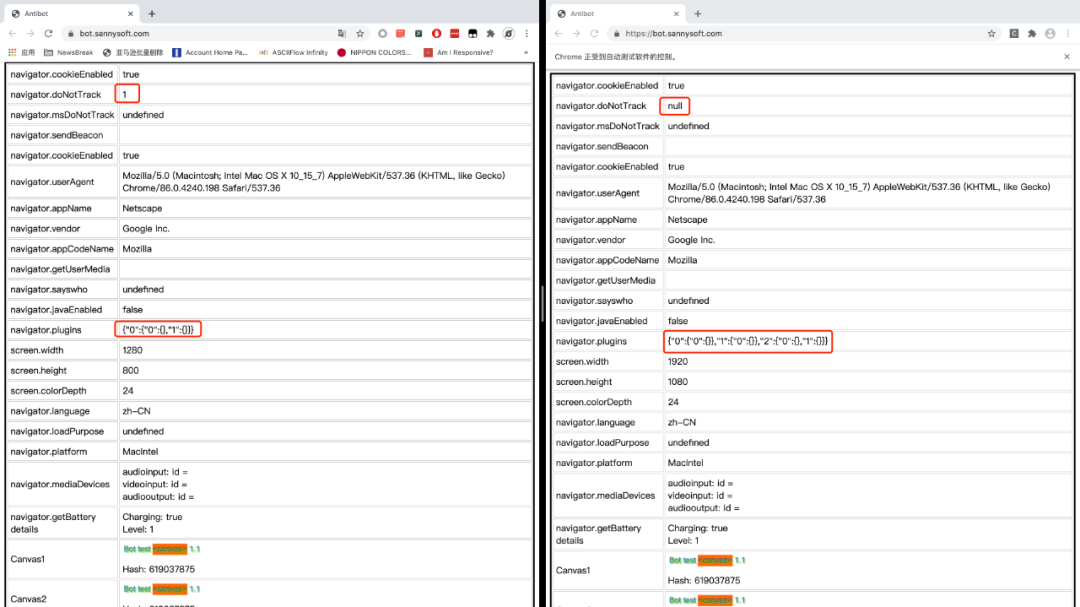The image size is (1080, 607).
Task: Click the screen.width value 1280
Action: pos(132,350)
